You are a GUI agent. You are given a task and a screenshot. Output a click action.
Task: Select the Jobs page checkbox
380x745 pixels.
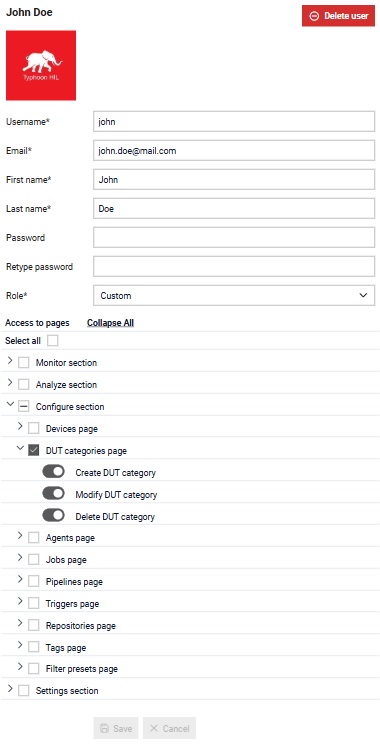click(33, 560)
